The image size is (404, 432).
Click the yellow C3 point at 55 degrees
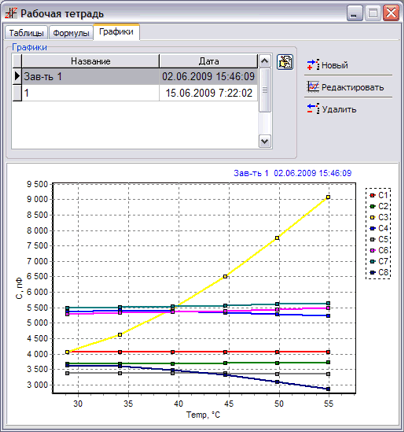(328, 197)
